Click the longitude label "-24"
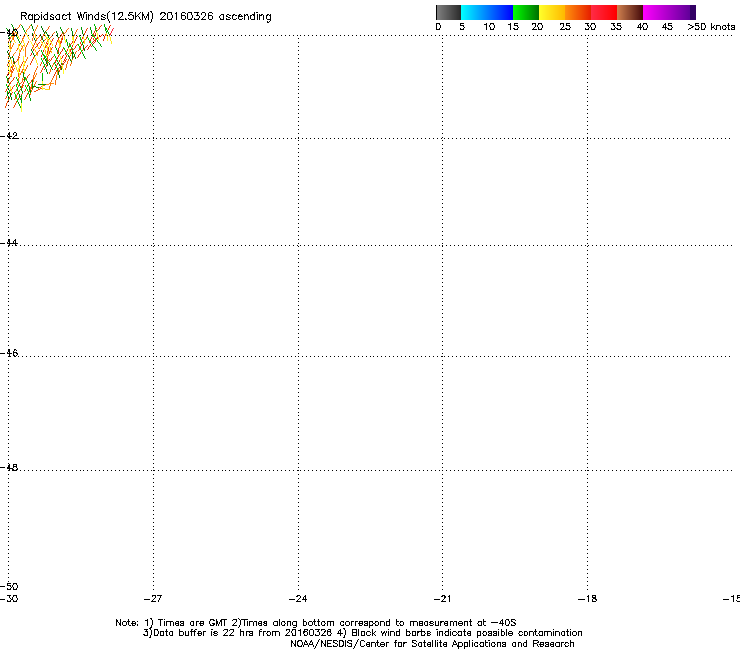The image size is (740, 650). 298,599
